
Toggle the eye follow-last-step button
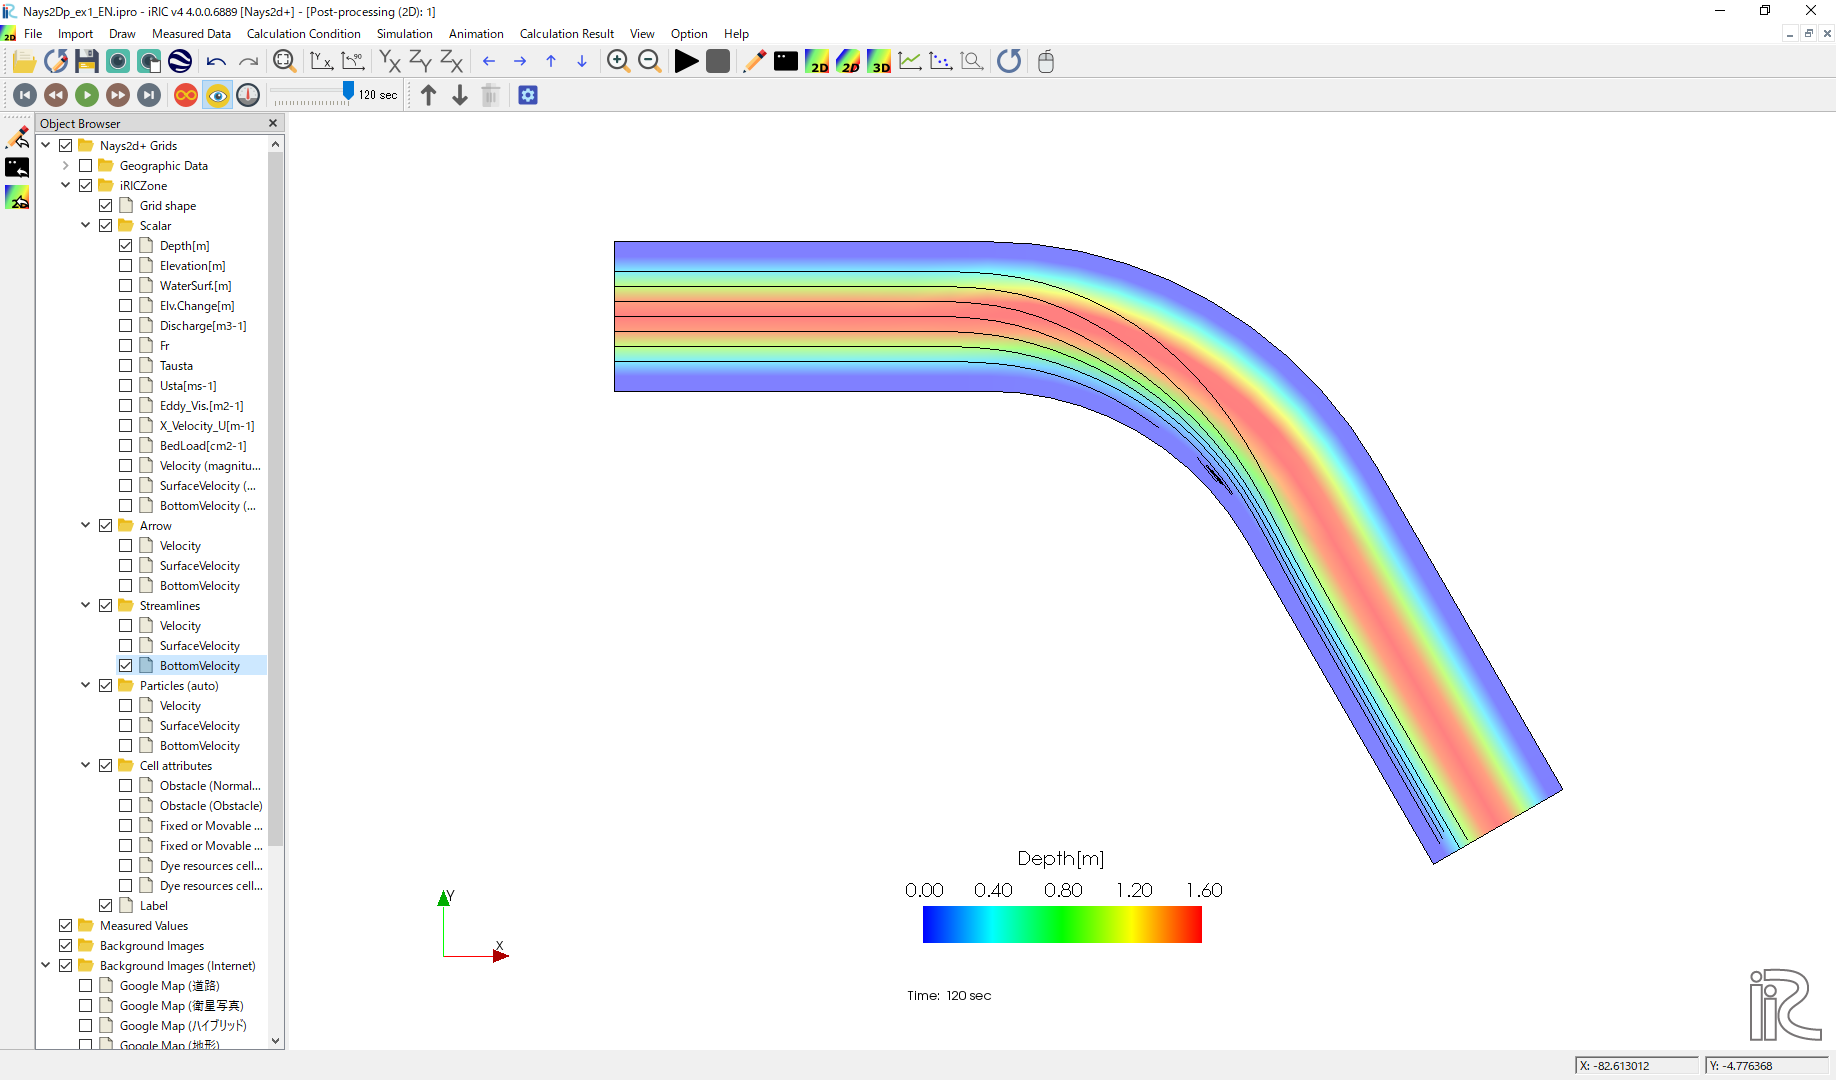(217, 95)
